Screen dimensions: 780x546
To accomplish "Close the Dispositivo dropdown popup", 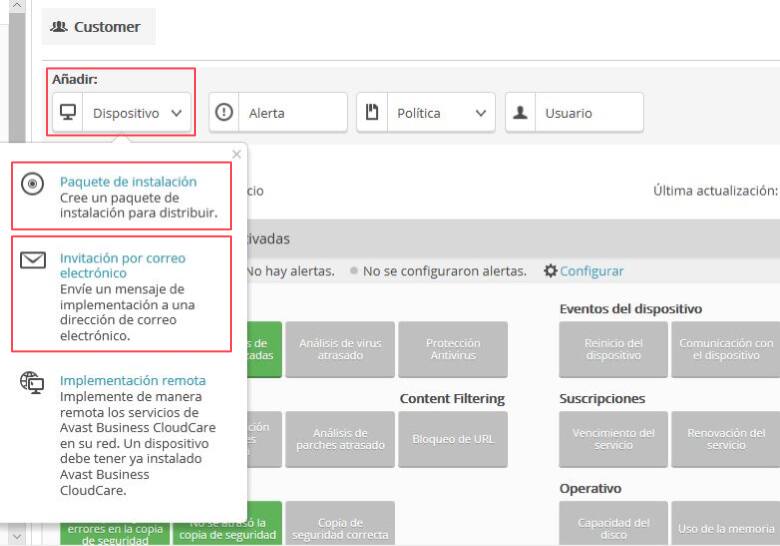I will point(236,154).
